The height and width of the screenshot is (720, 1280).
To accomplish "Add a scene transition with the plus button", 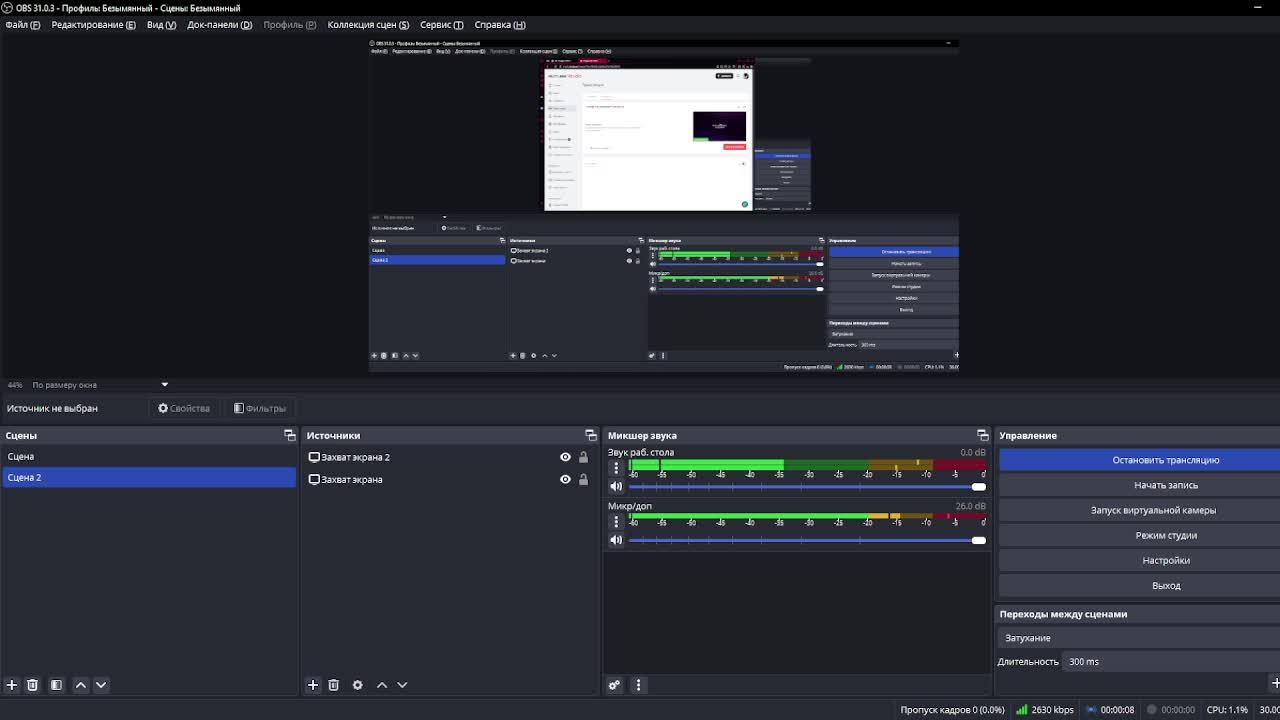I will 1275,683.
